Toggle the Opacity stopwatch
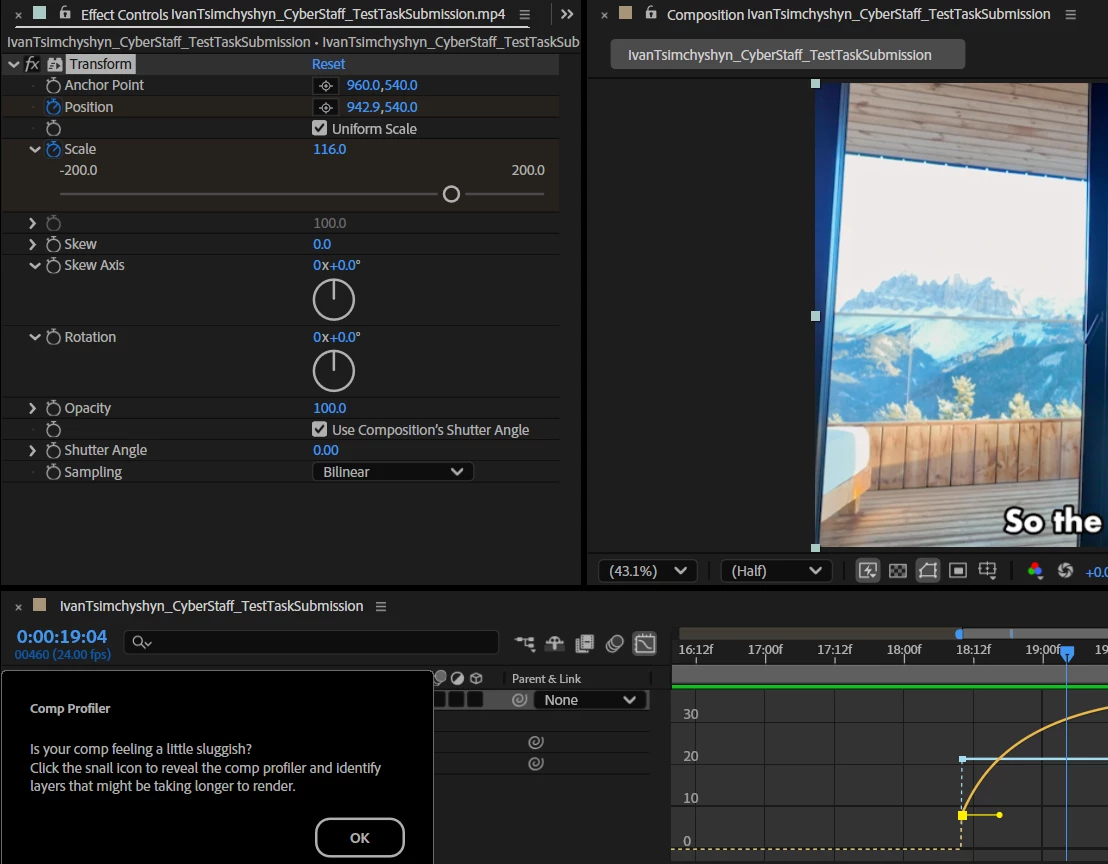The image size is (1108, 864). pyautogui.click(x=53, y=408)
